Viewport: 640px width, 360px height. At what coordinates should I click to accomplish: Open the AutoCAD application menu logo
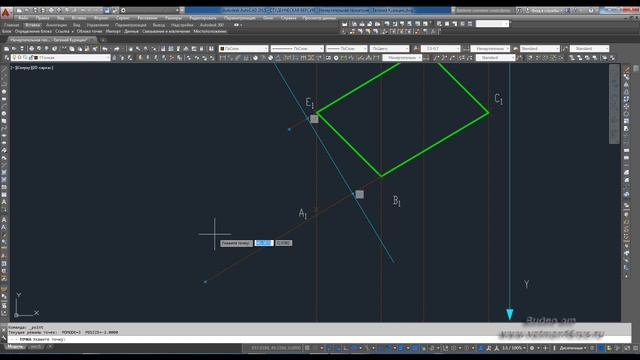pyautogui.click(x=5, y=12)
